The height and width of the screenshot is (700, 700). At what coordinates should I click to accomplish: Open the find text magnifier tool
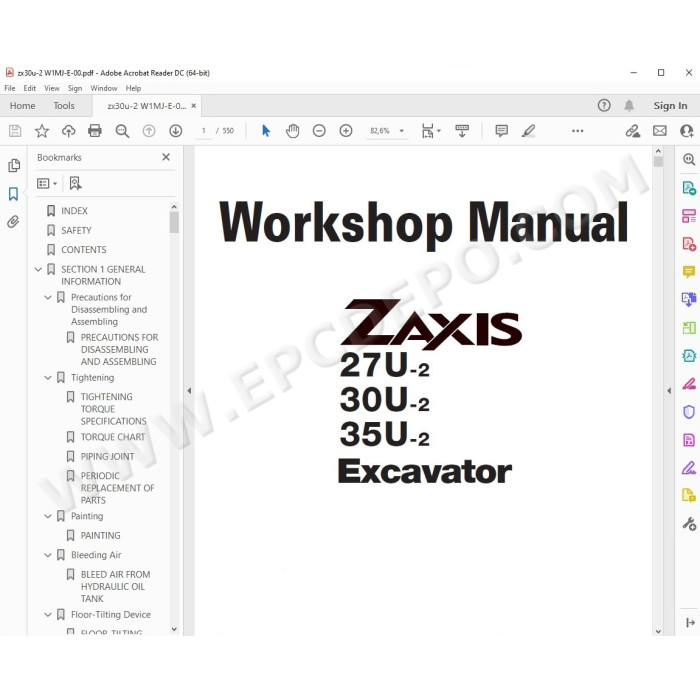click(122, 131)
